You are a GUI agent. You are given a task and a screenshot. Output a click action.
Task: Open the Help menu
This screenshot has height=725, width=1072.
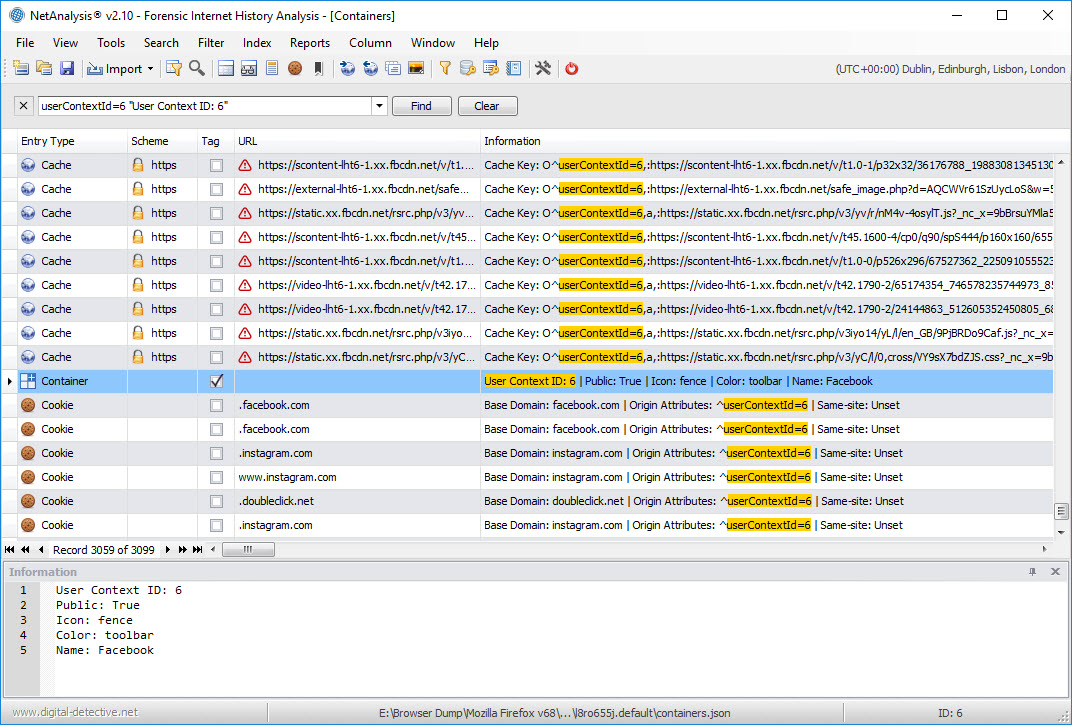[486, 42]
